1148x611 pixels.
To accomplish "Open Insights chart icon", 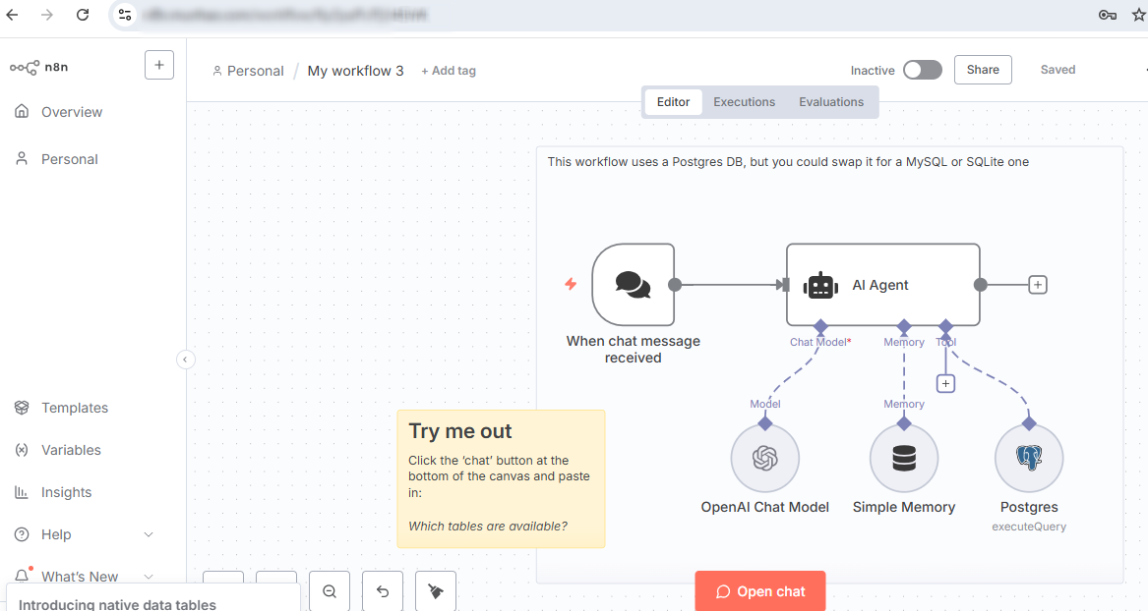I will point(21,492).
